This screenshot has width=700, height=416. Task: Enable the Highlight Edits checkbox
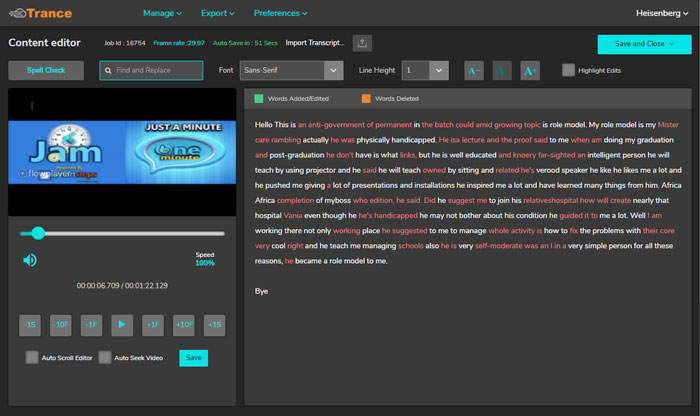click(568, 70)
